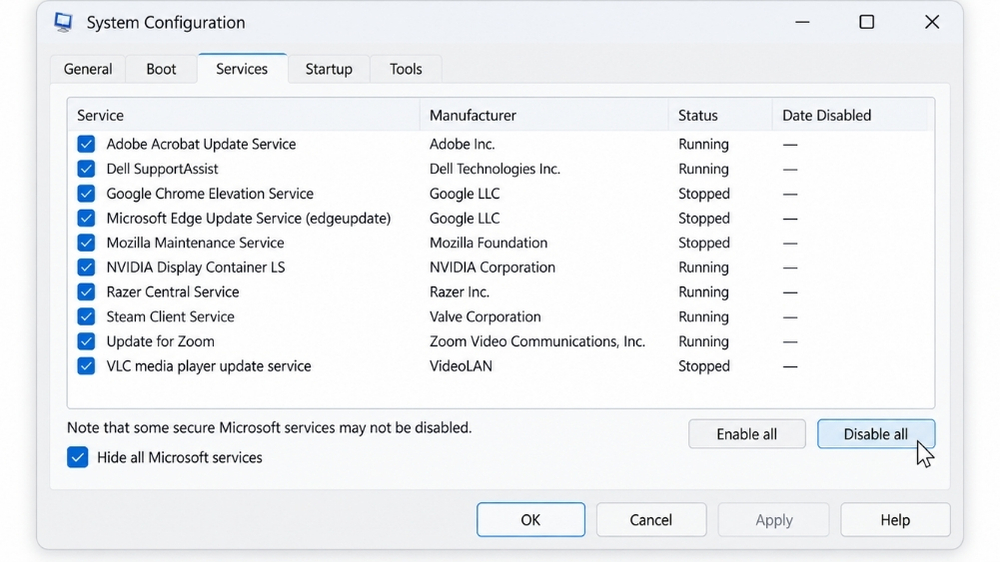Click 'NVIDIA Corporation' manufacturer cell
1000x562 pixels.
click(492, 267)
